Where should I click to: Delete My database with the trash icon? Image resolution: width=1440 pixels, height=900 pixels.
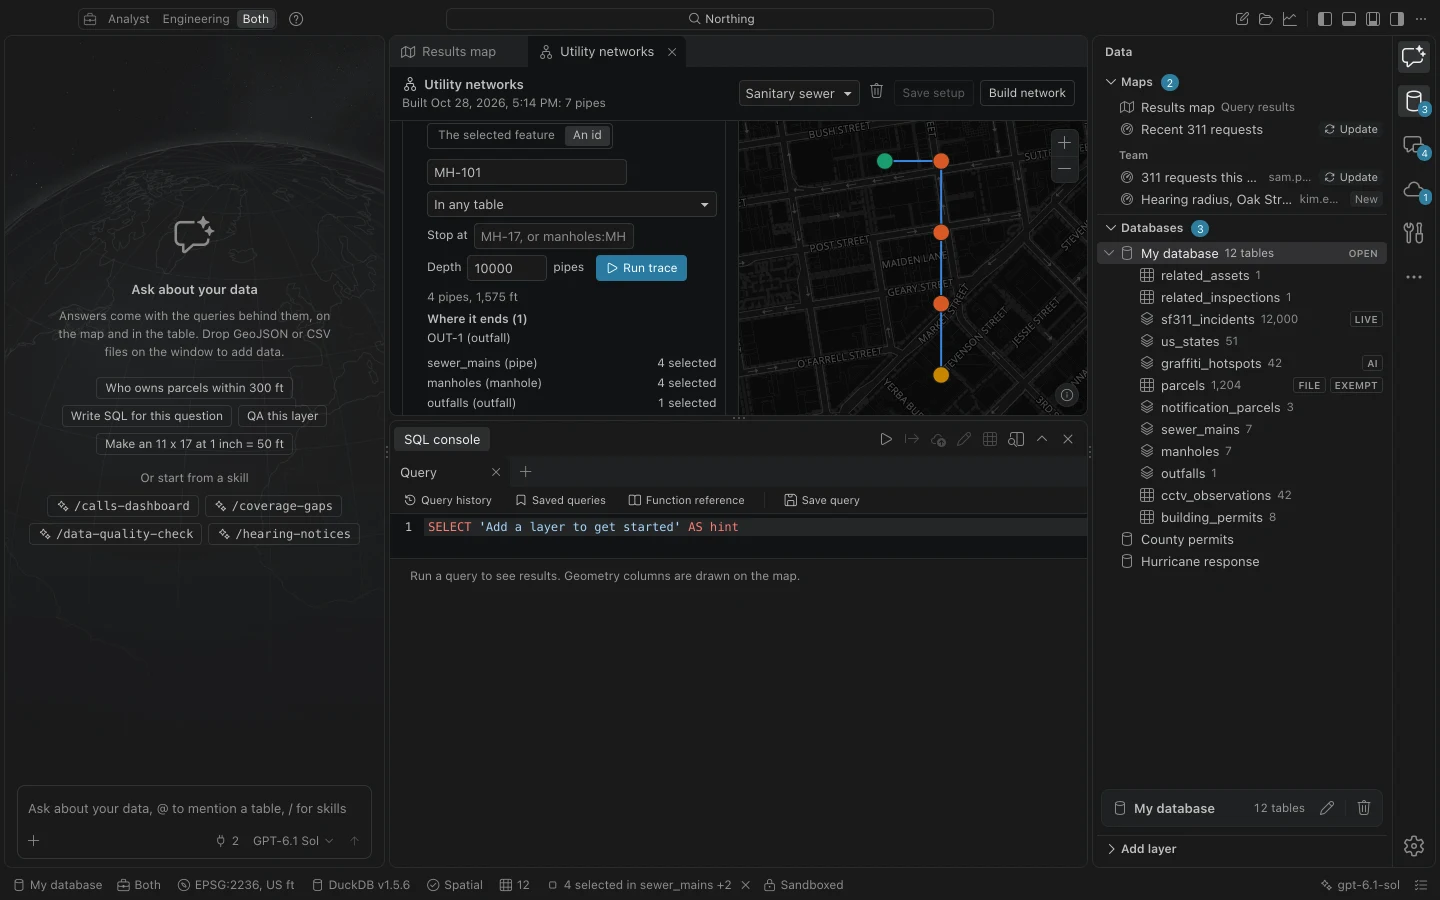click(1364, 808)
